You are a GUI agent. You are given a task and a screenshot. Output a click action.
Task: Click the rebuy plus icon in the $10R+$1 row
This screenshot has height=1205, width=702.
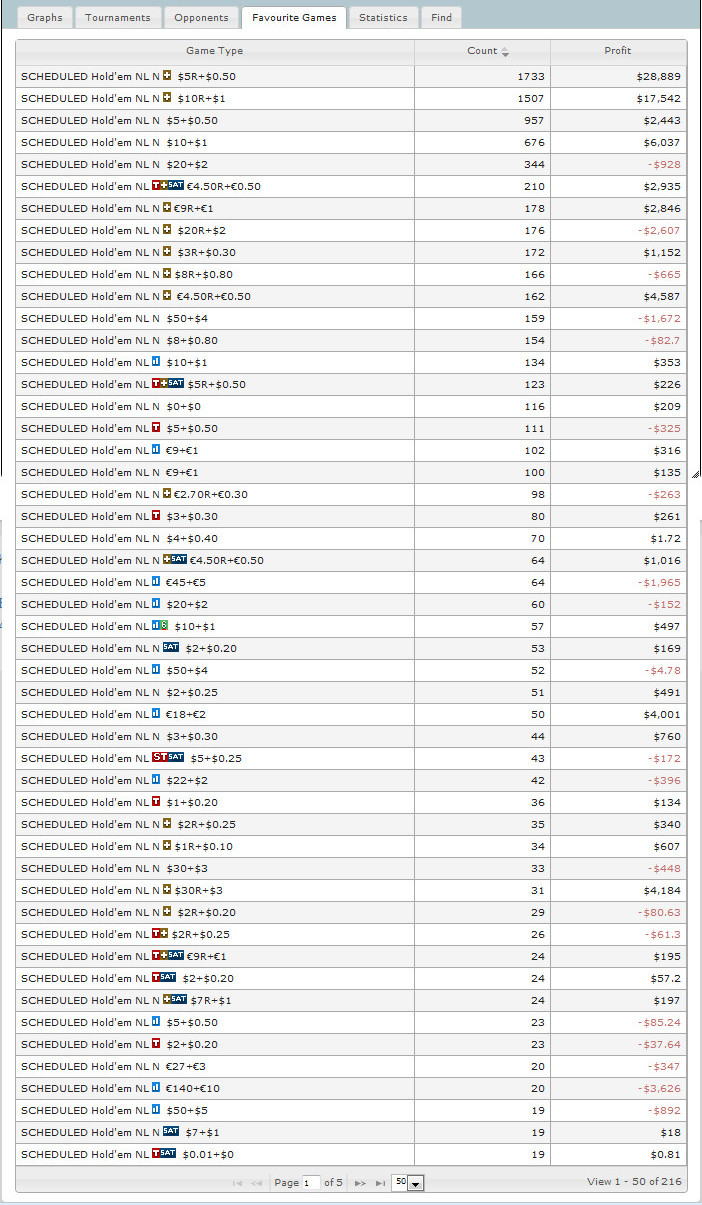167,98
